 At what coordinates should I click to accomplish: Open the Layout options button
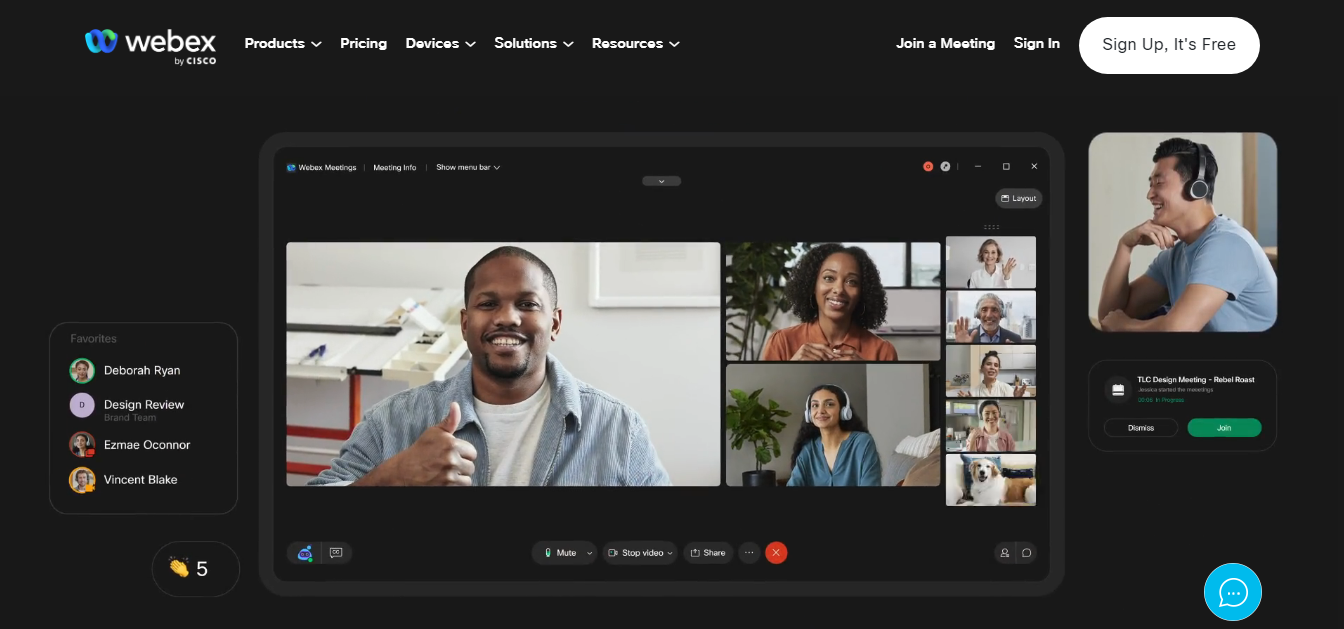pos(1019,198)
